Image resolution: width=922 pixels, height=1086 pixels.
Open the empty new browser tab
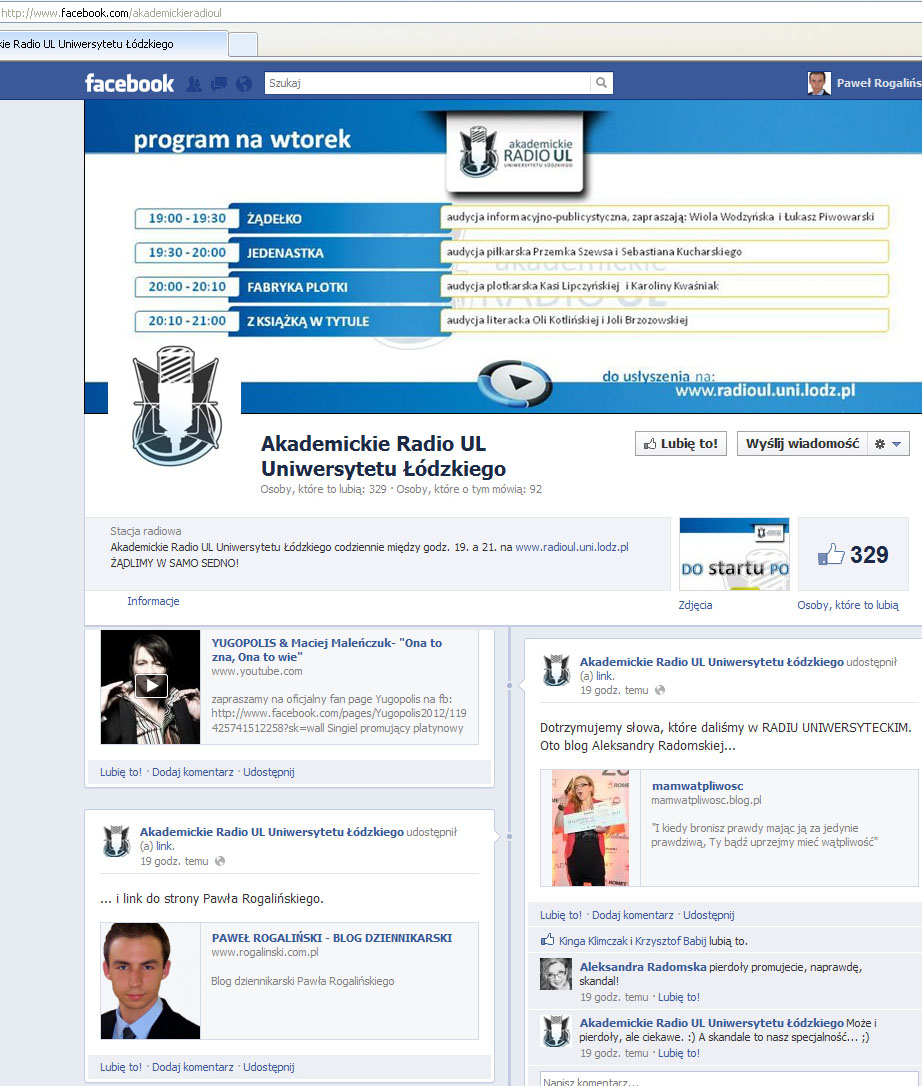coord(243,44)
